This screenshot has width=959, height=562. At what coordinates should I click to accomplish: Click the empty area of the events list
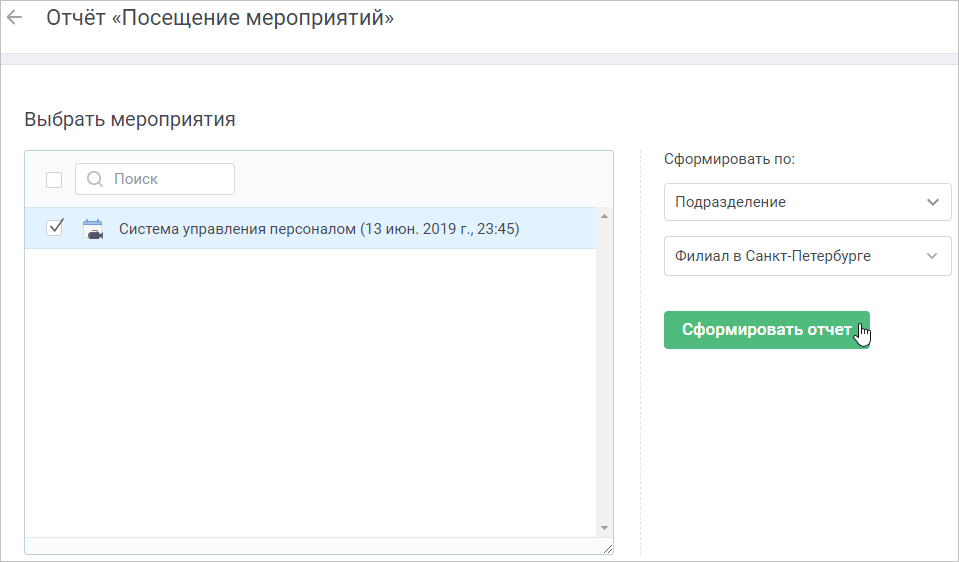(x=311, y=391)
